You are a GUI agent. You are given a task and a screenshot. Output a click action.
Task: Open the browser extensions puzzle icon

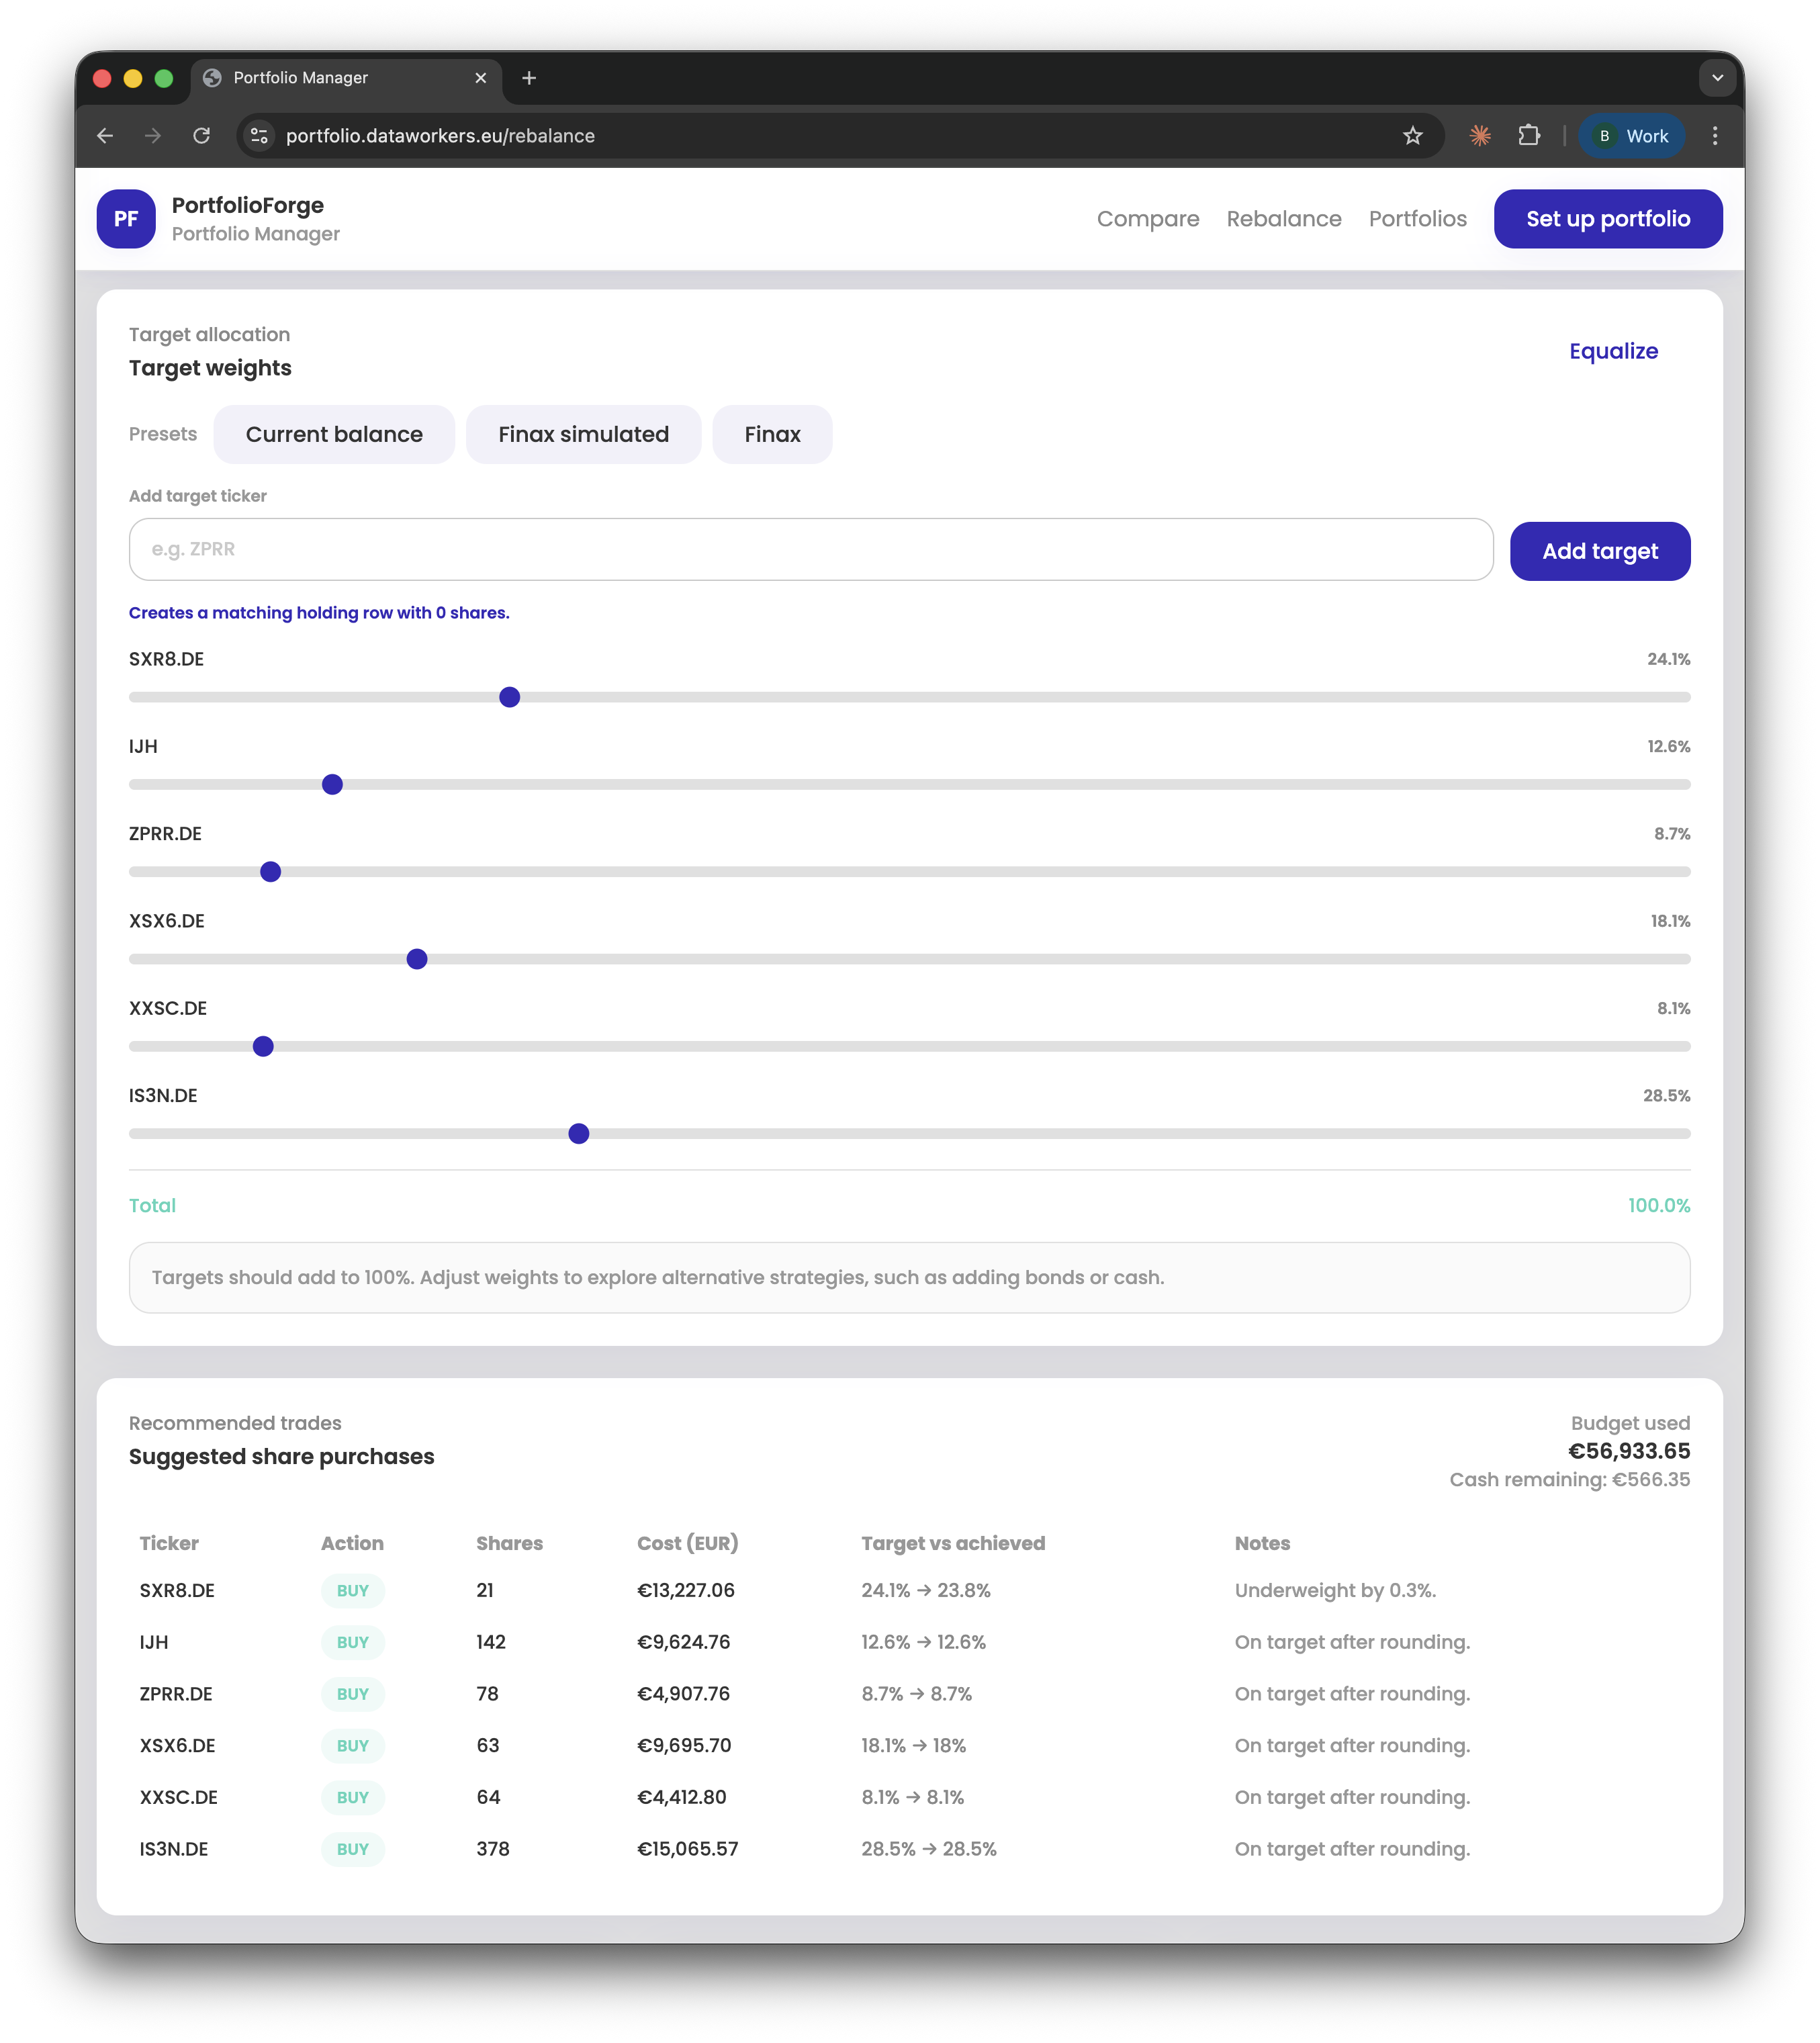[x=1529, y=136]
